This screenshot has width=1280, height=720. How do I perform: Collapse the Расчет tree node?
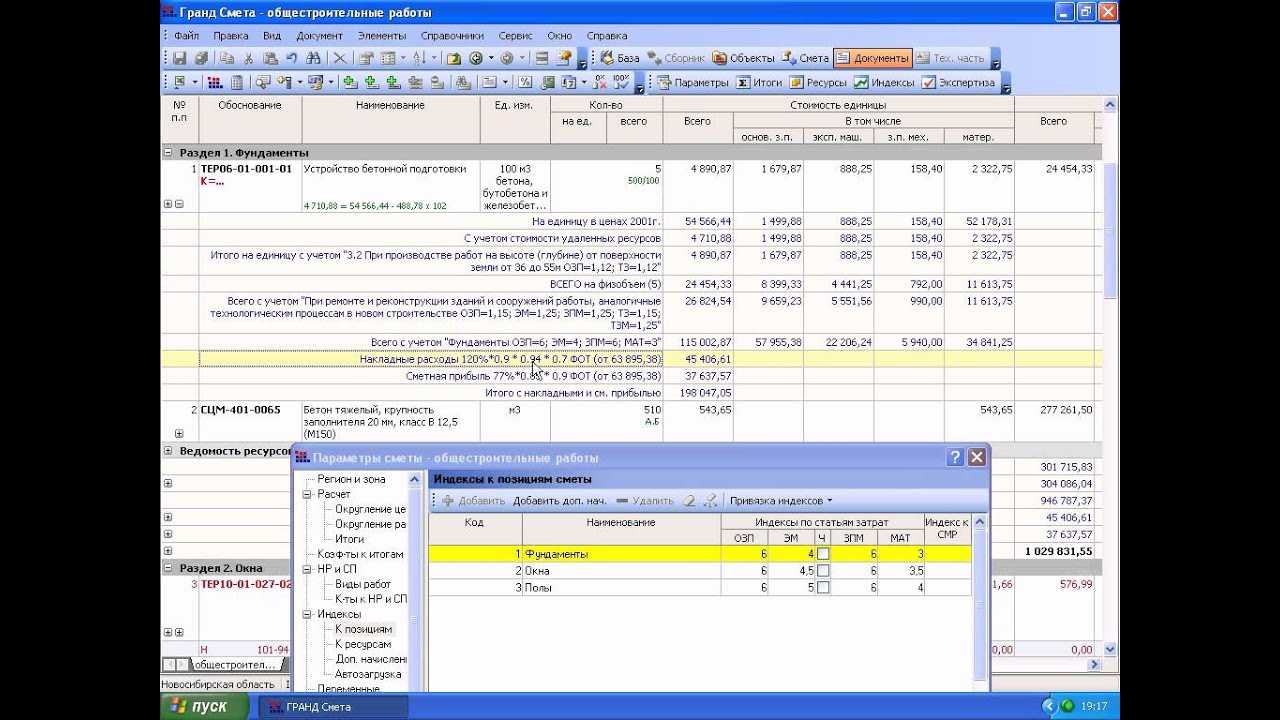click(307, 494)
